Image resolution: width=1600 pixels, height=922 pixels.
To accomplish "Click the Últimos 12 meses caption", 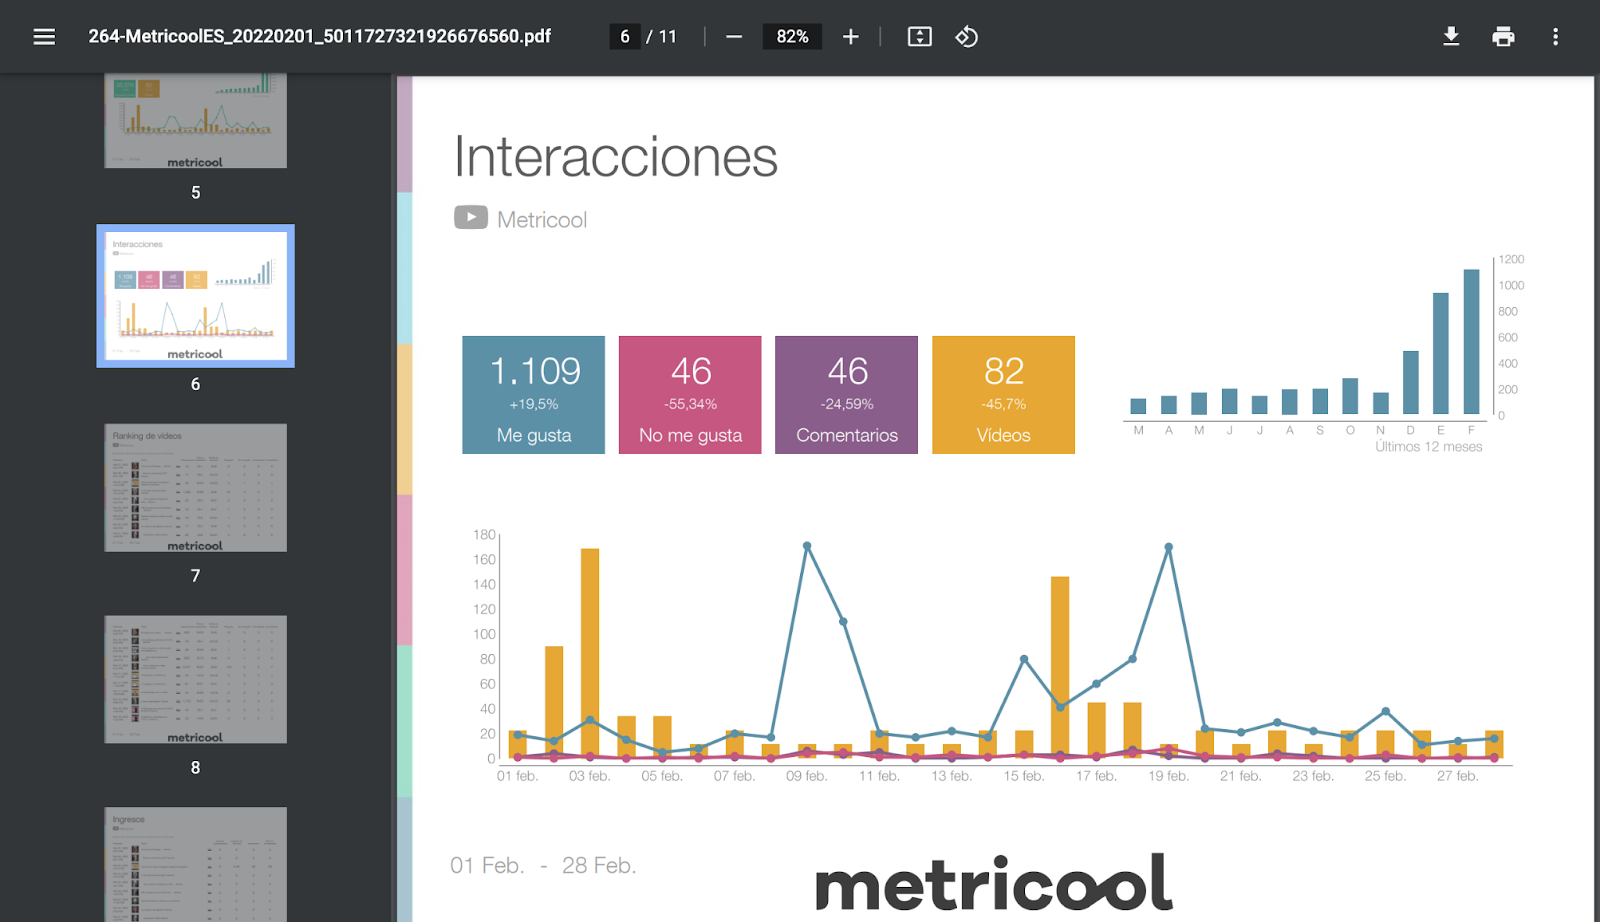I will click(1429, 447).
